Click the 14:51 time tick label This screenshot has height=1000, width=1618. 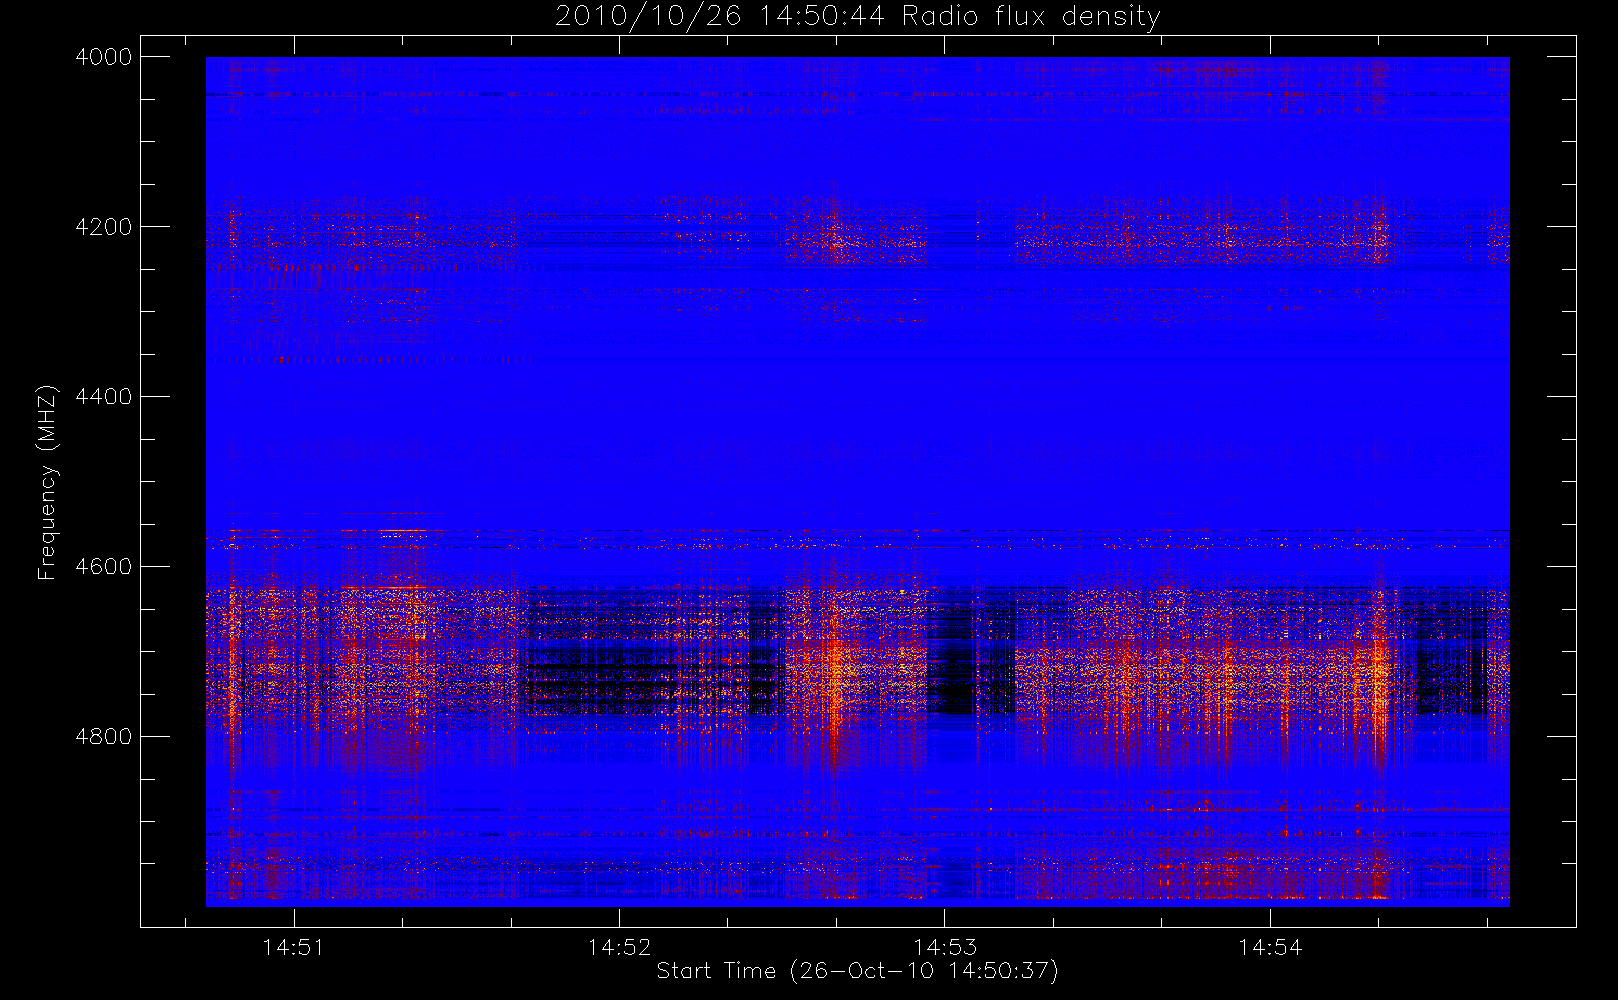(x=294, y=947)
